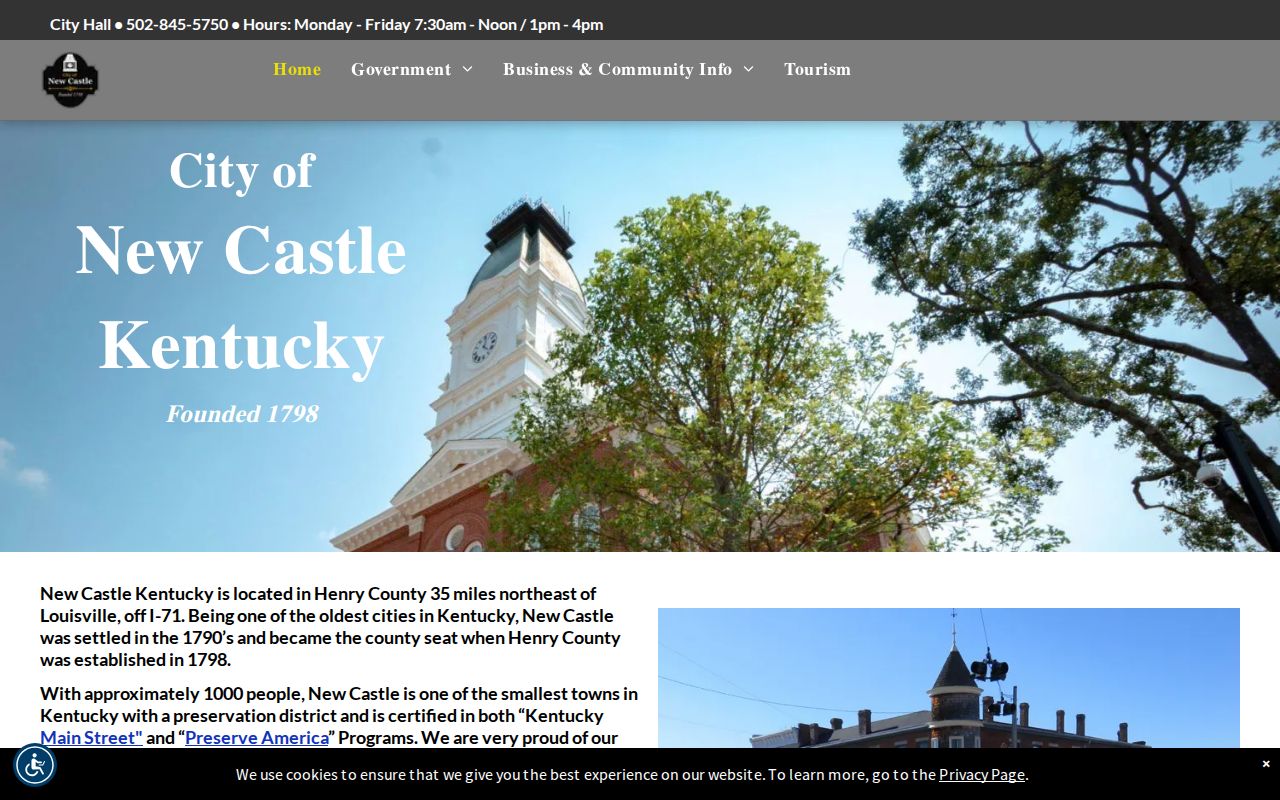Expand the Business & Community Info chevron
The height and width of the screenshot is (800, 1280).
coord(748,69)
